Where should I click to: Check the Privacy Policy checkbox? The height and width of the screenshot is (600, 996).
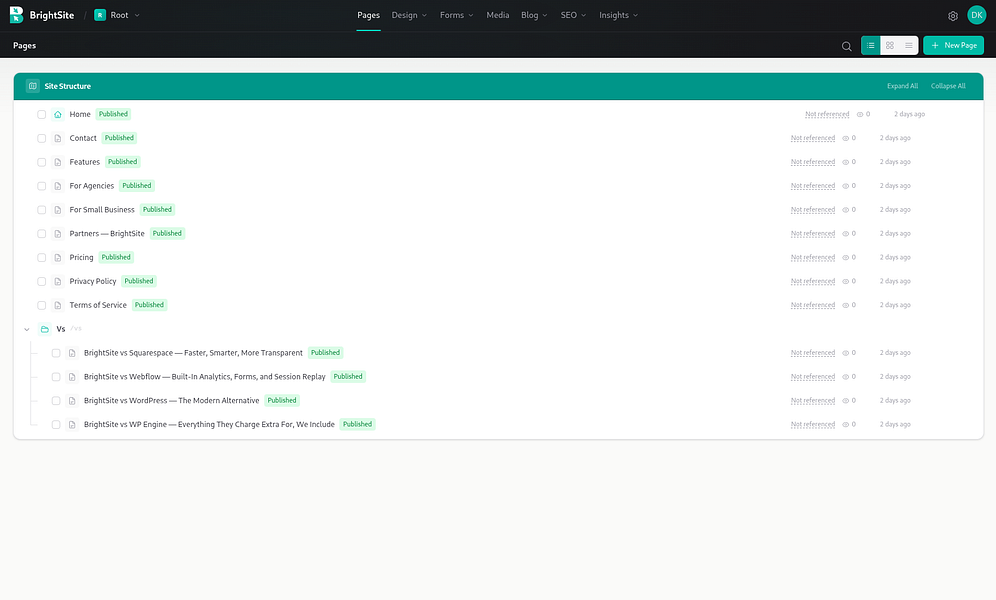point(41,281)
